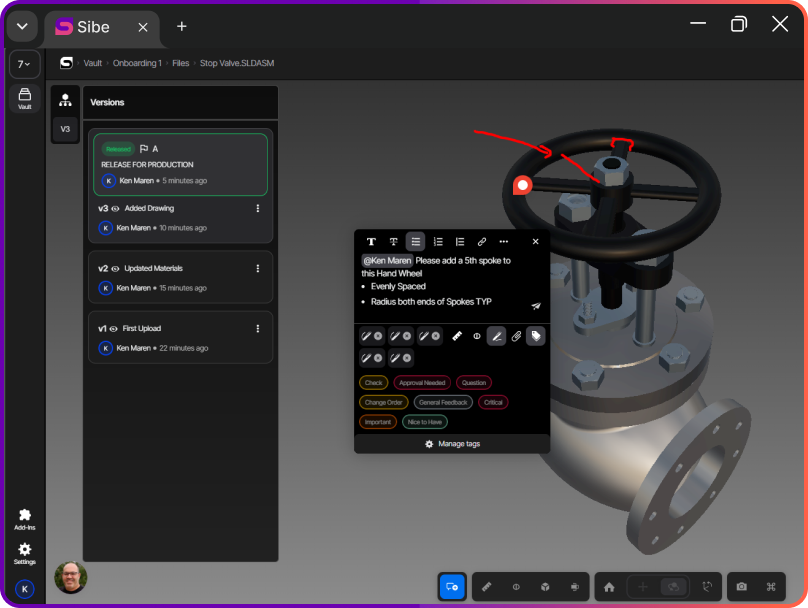This screenshot has height=608, width=808.
Task: Click the plus pan mode icon in bottom toolbar
Action: click(x=643, y=586)
